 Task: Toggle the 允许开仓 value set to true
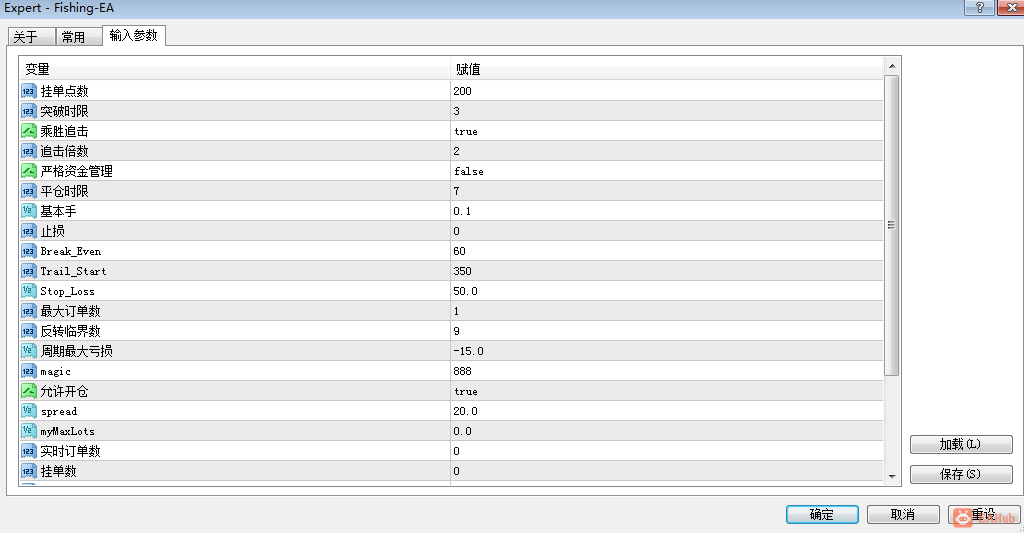click(666, 391)
